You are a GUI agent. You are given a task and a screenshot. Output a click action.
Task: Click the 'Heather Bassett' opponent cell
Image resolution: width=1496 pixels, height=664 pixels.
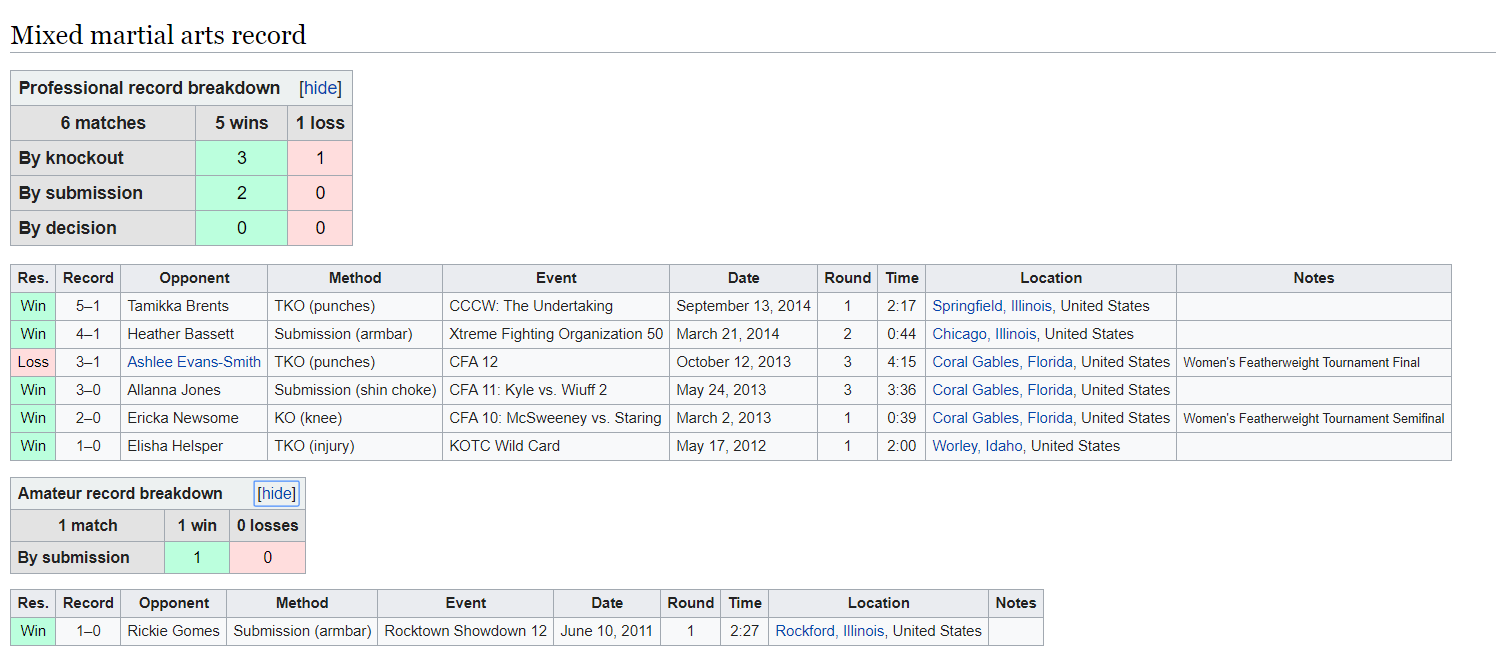pyautogui.click(x=194, y=334)
